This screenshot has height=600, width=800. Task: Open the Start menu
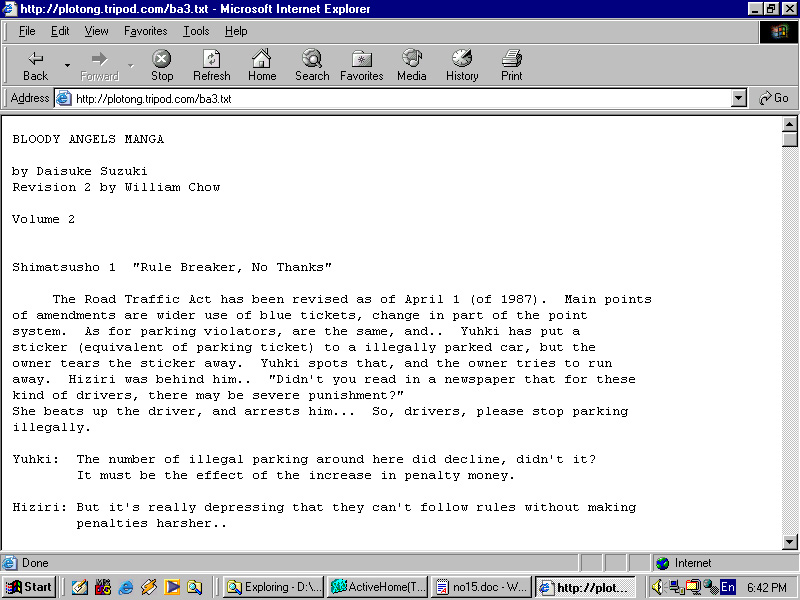[x=29, y=587]
